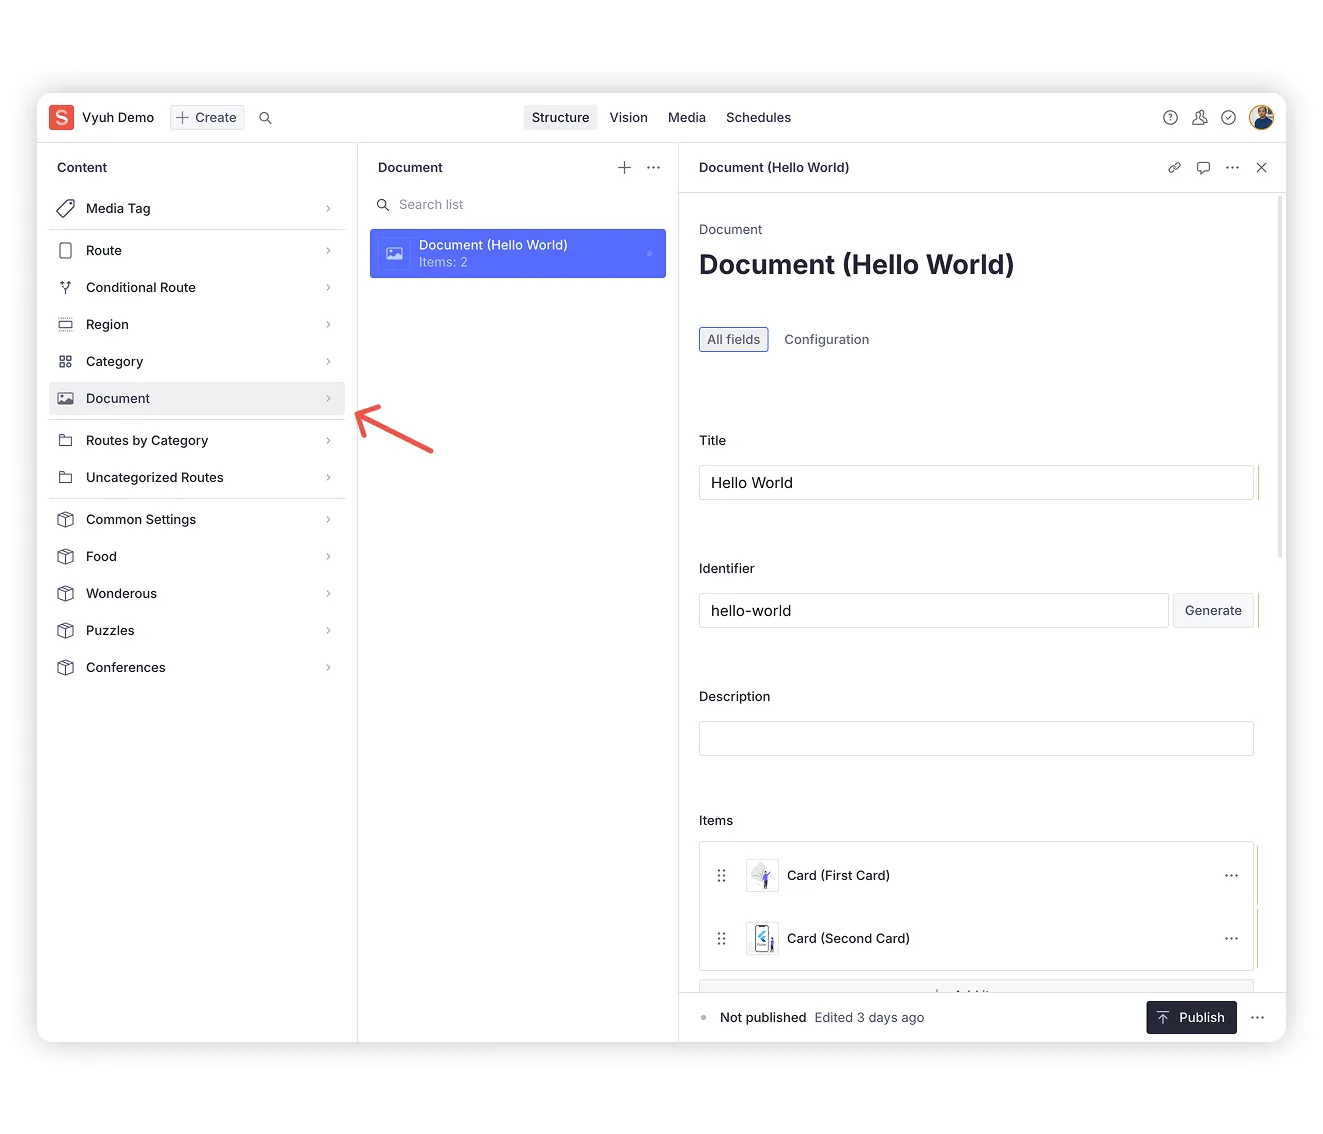Screen dimensions: 1323x1134
Task: Select the Configuration tab
Action: click(826, 340)
